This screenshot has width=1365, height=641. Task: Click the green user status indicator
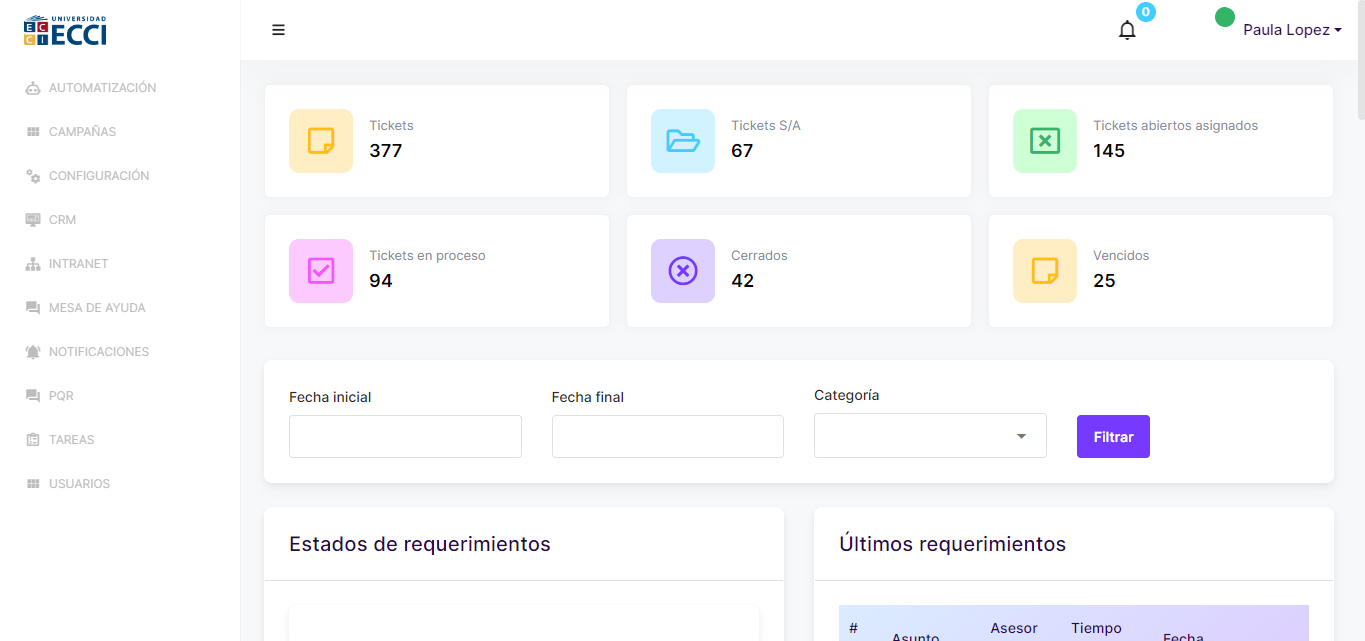[1224, 17]
